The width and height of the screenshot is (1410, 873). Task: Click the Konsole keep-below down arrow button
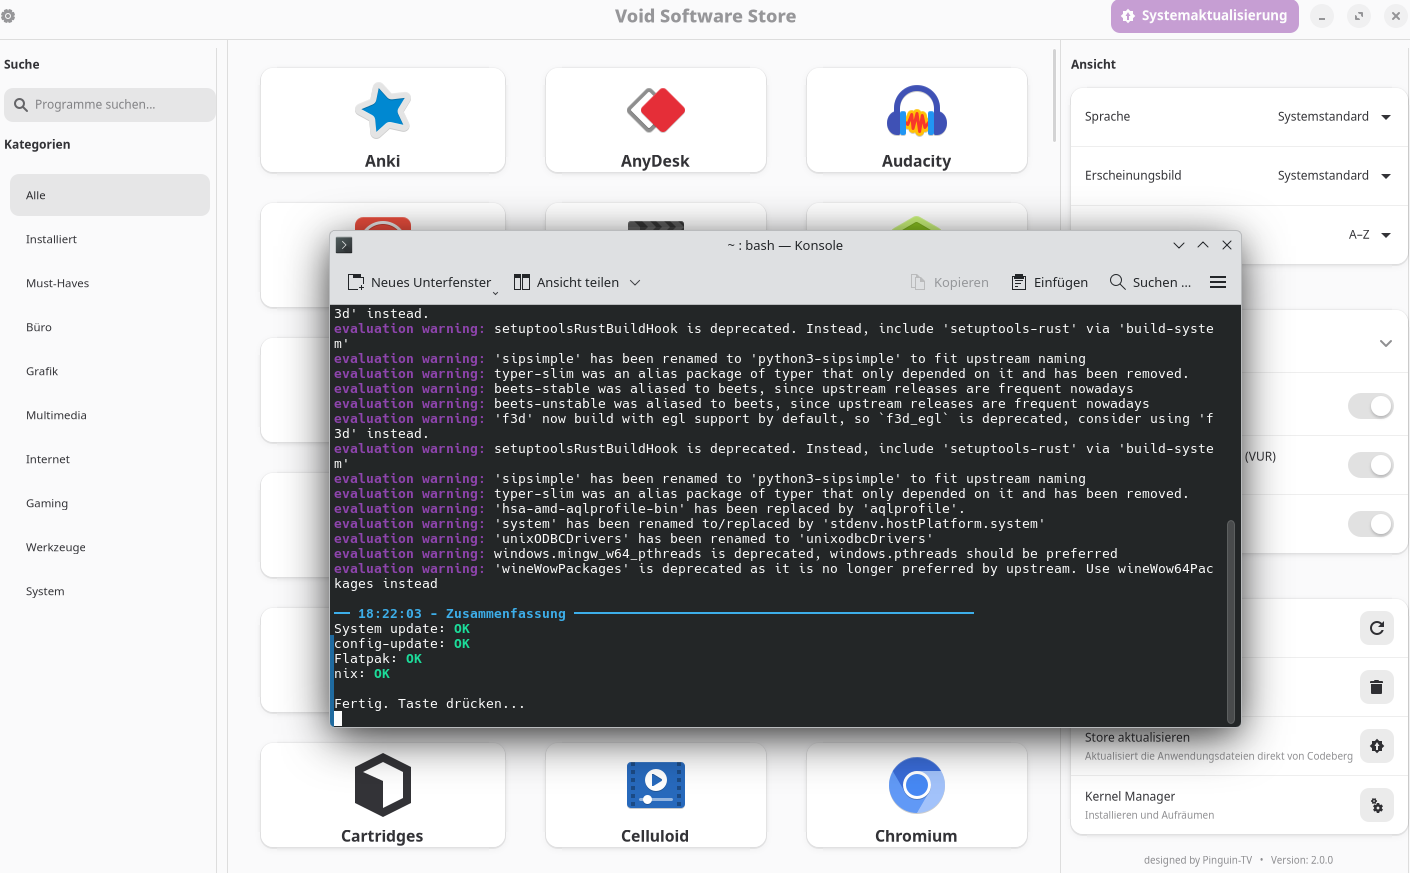tap(1179, 245)
